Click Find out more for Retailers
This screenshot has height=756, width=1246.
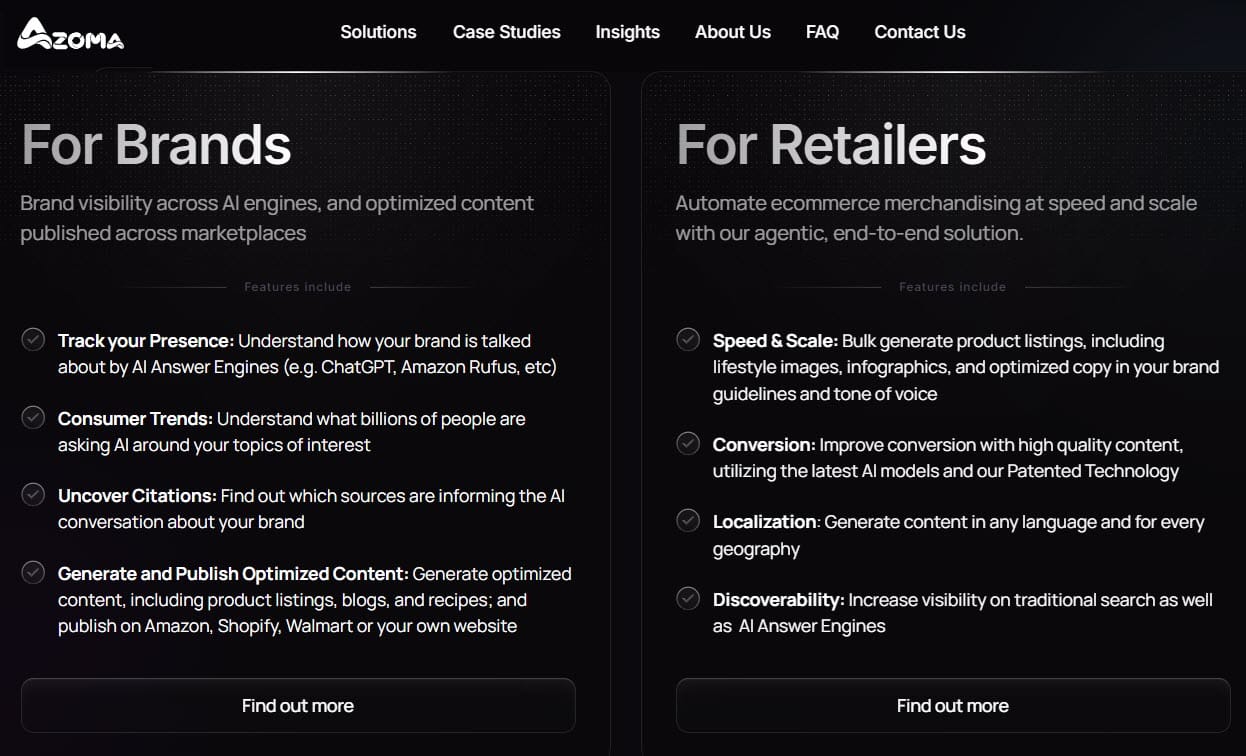click(x=952, y=706)
